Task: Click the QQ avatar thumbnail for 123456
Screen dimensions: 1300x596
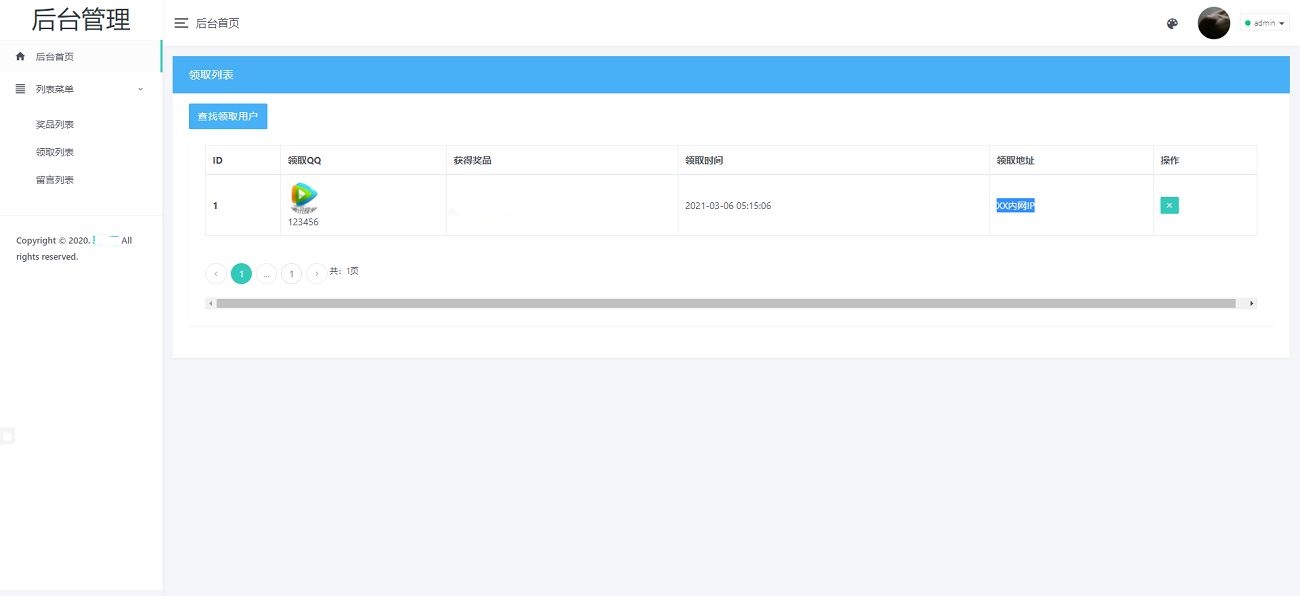Action: point(304,198)
